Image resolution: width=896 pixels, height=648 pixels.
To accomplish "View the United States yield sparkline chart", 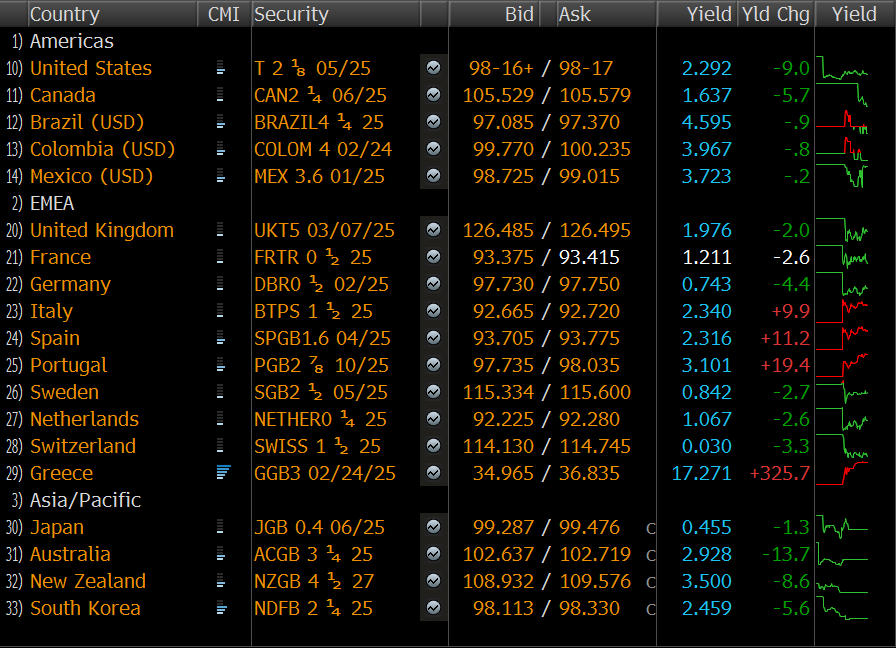I will coord(842,68).
